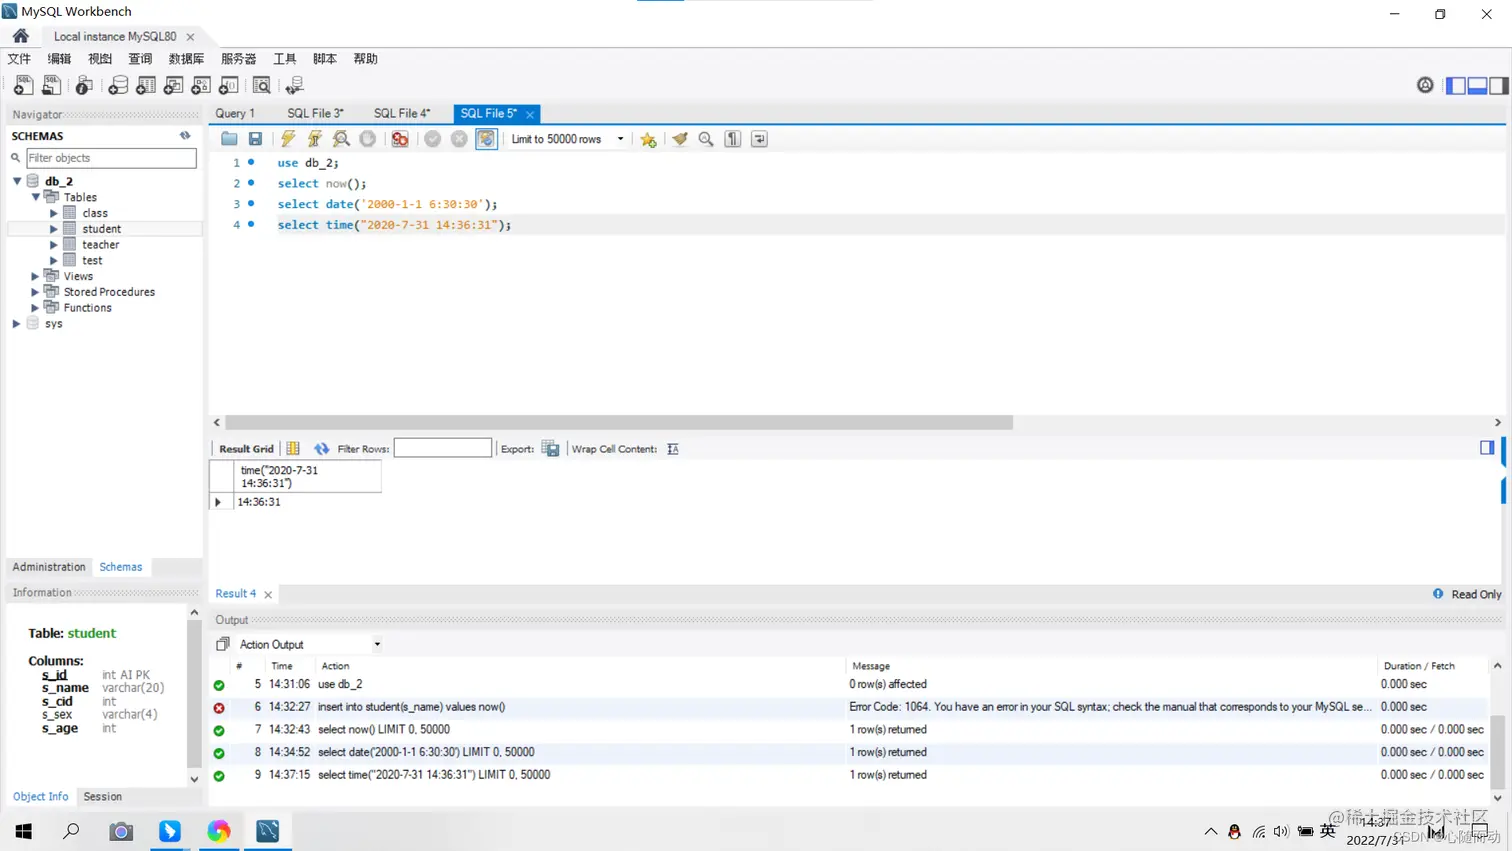Click the Filter Rows input
The image size is (1512, 851).
pyautogui.click(x=443, y=448)
